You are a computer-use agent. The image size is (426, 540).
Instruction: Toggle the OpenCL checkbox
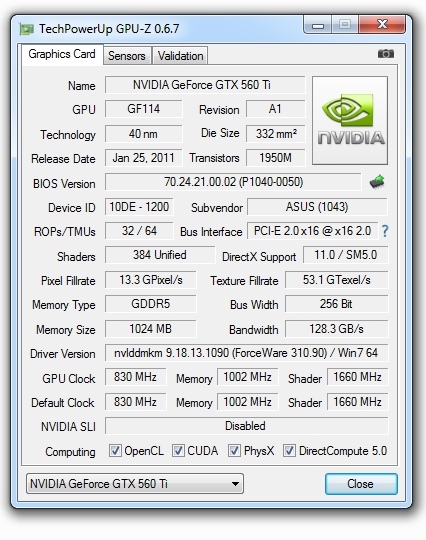pos(115,450)
